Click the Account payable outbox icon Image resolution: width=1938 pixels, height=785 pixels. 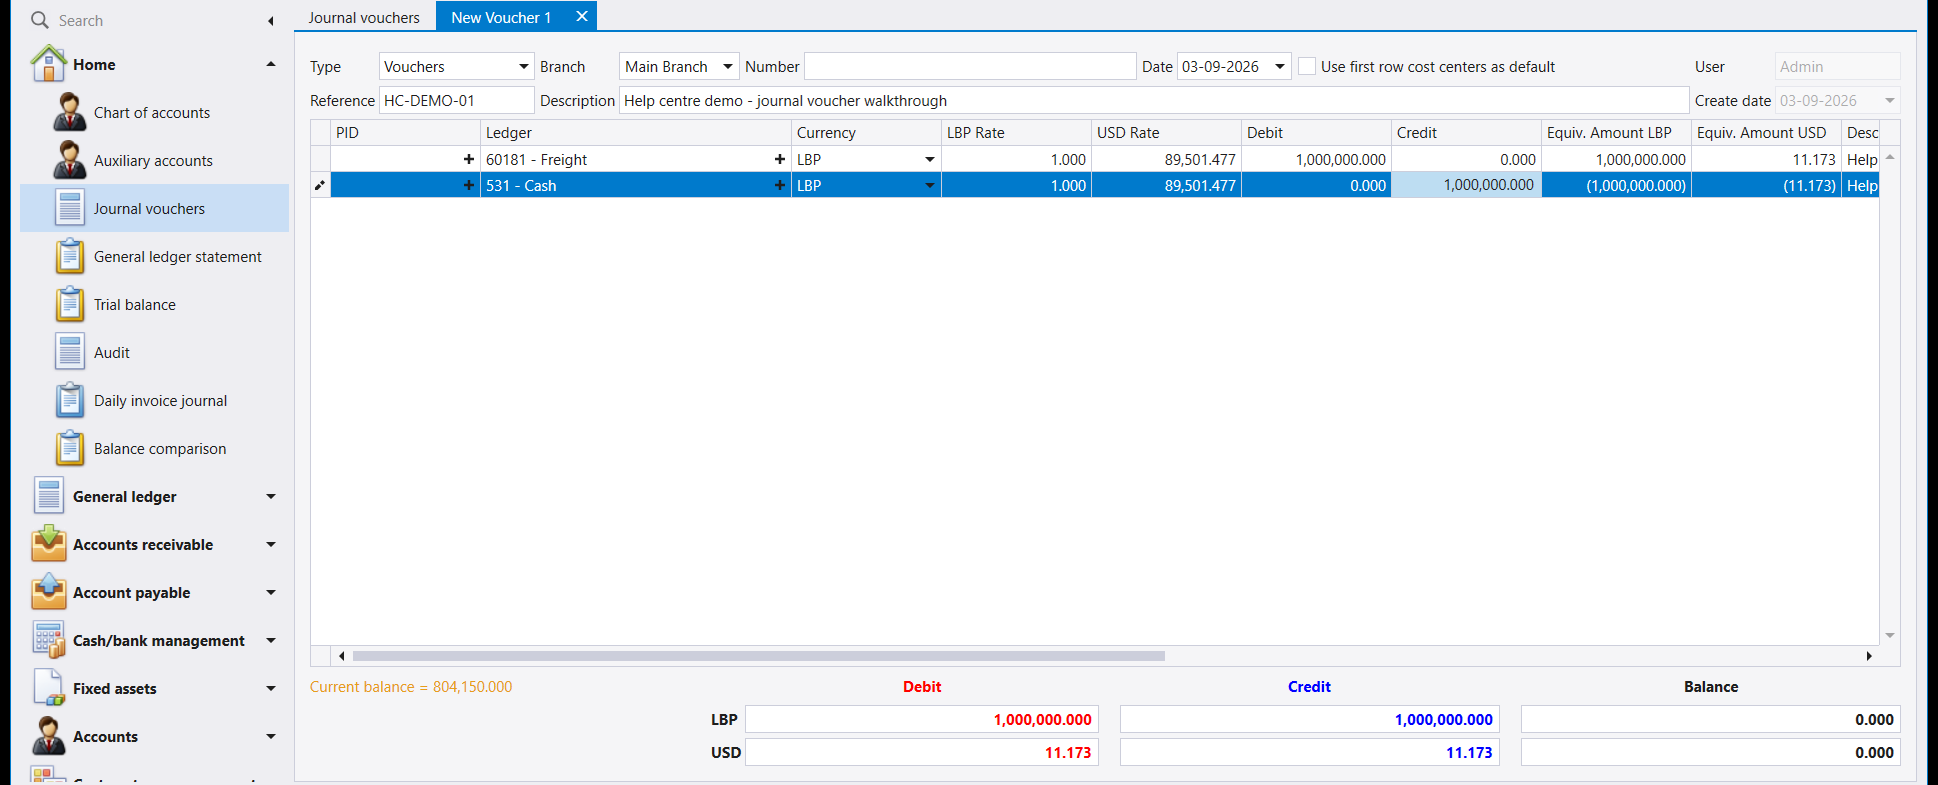point(48,592)
